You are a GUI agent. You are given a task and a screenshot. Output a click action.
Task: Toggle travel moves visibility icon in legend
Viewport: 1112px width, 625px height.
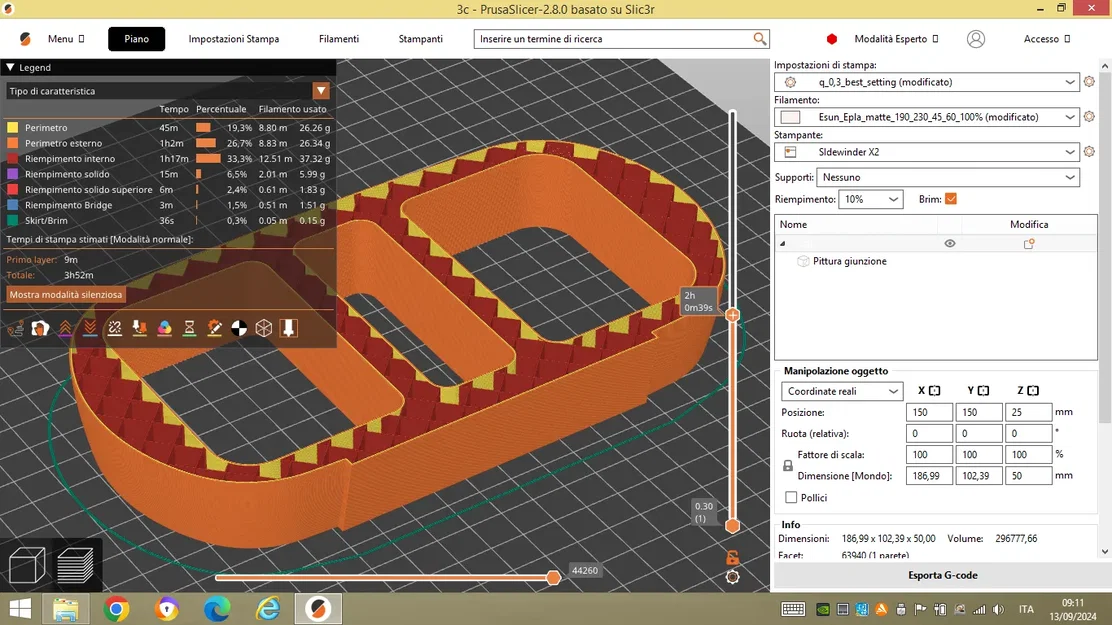pos(16,328)
